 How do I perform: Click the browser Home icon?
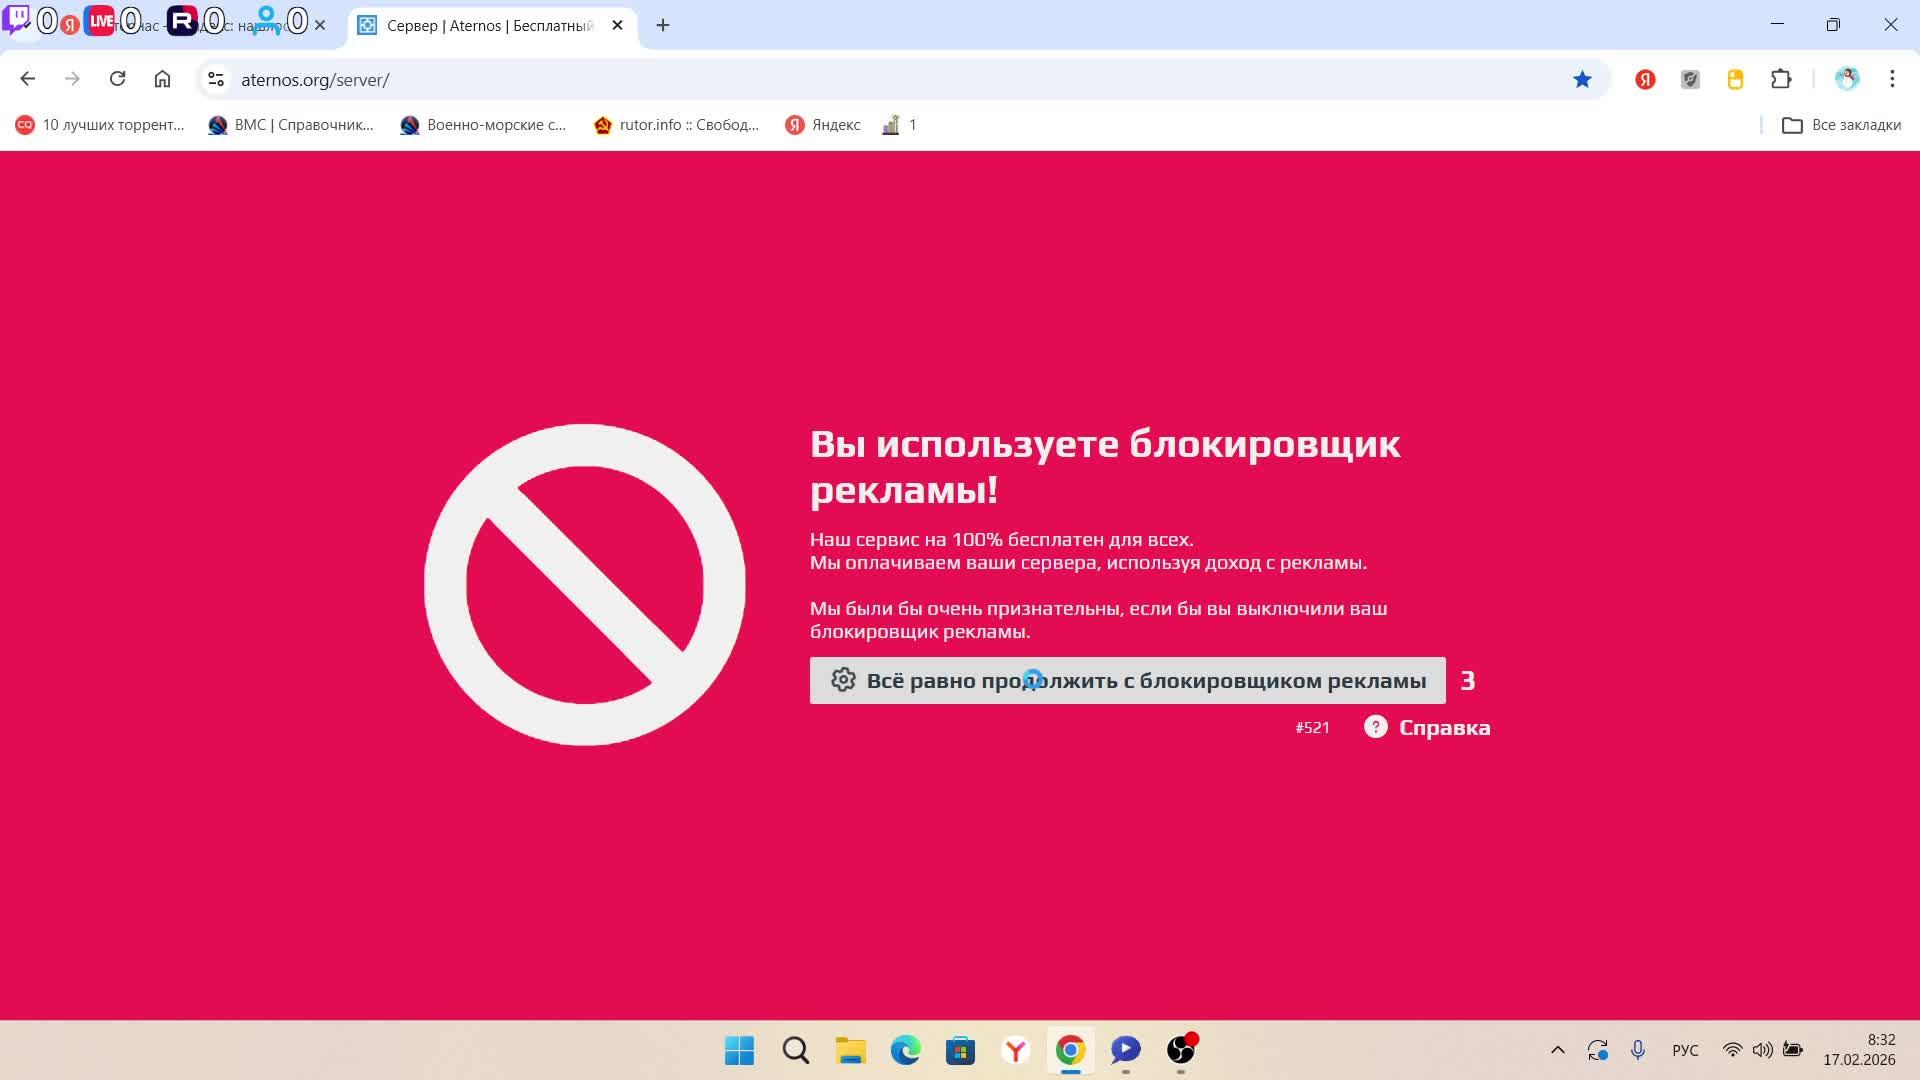(x=163, y=79)
